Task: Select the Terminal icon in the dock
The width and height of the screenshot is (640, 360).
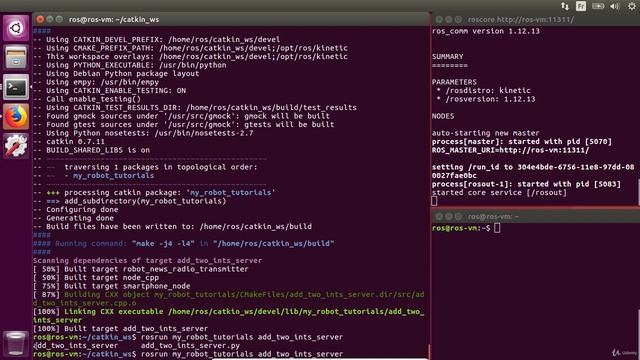Action: point(16,87)
